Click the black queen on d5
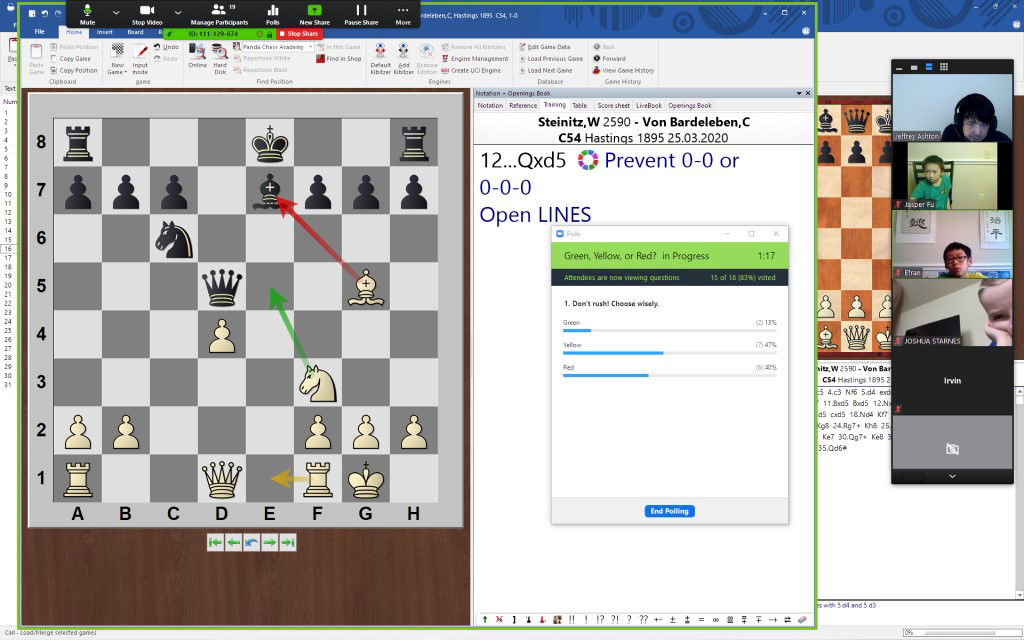 pos(221,288)
